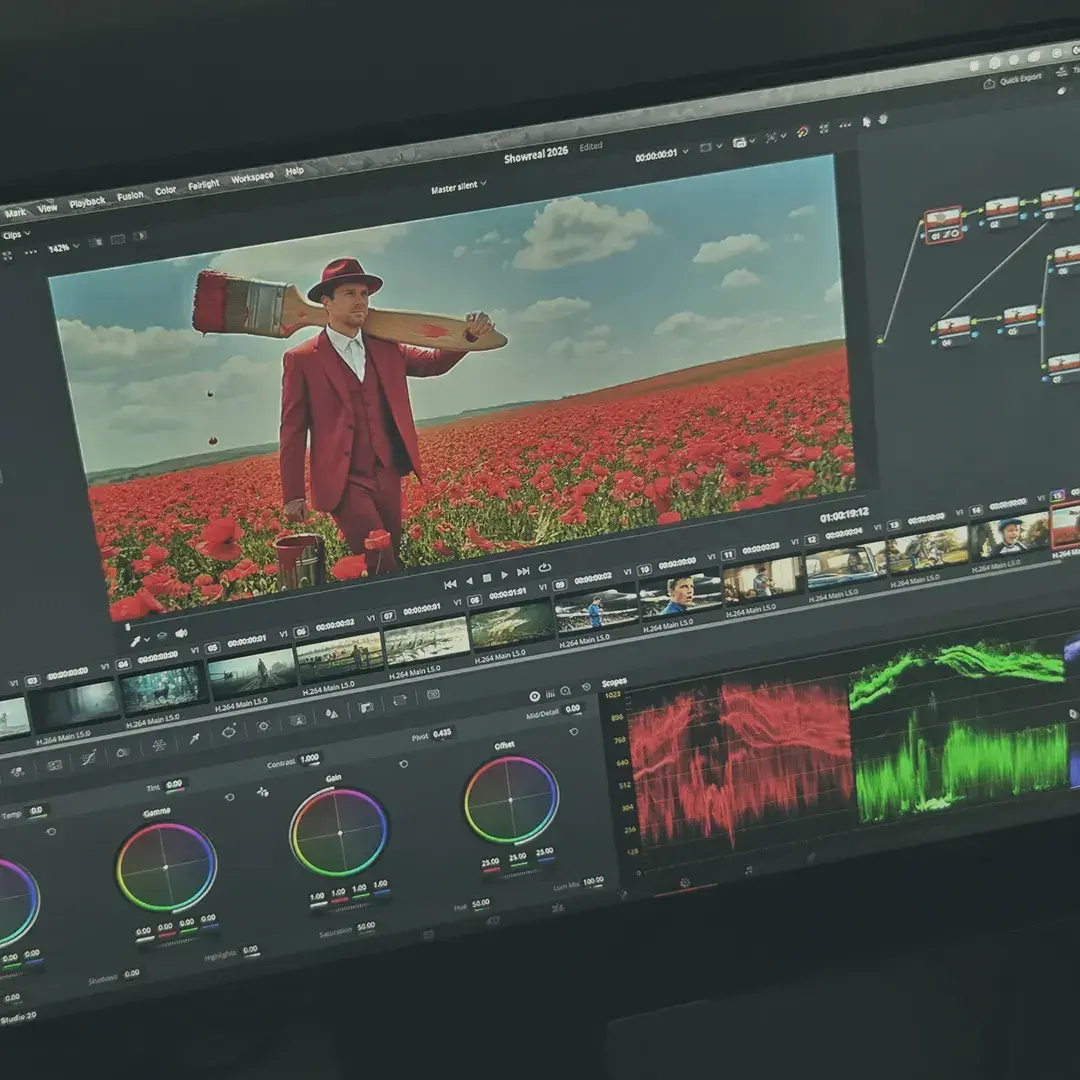Image resolution: width=1080 pixels, height=1080 pixels.
Task: Open the qualifier picker dropdown below viewer
Action: click(x=140, y=641)
